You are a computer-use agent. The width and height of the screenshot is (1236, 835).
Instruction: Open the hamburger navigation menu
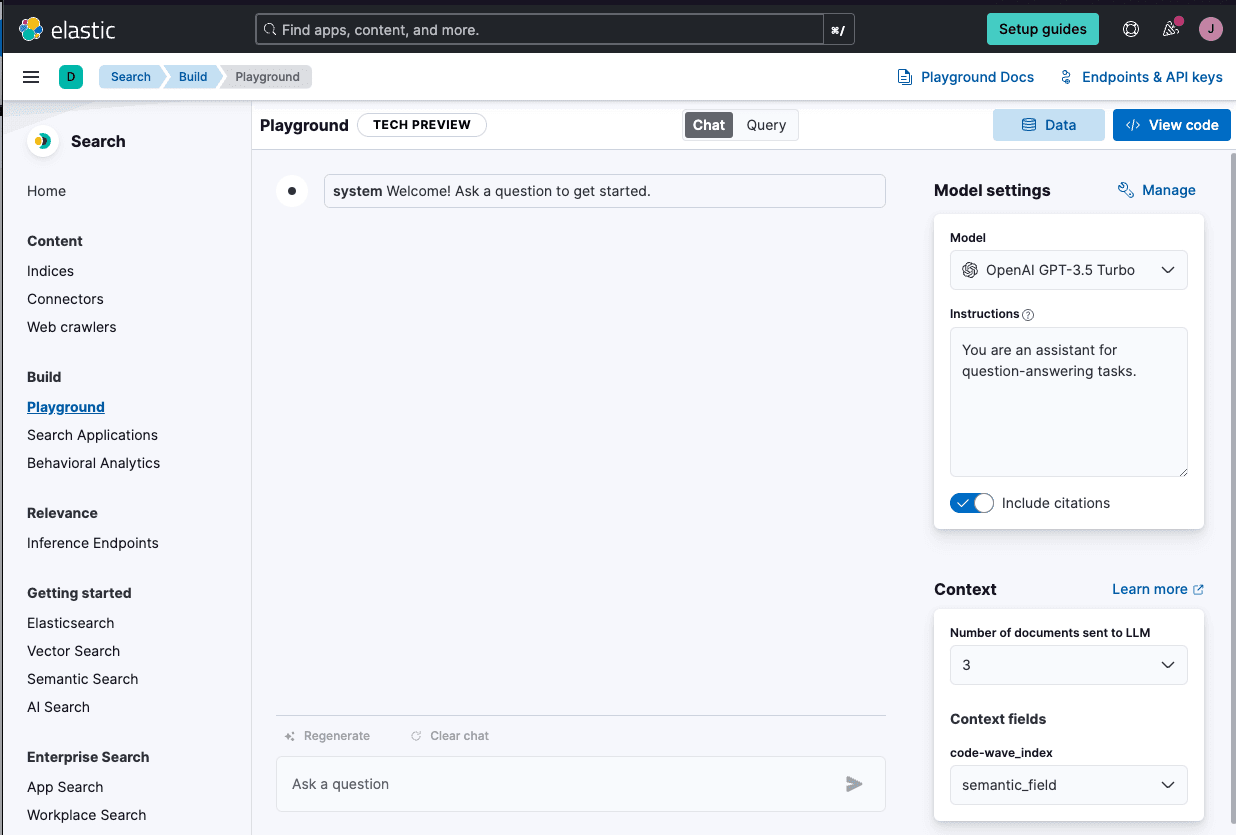coord(31,77)
